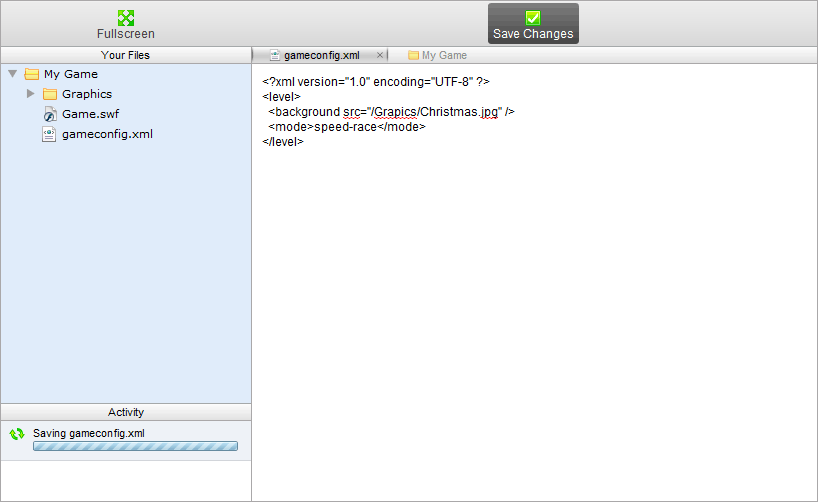Viewport: 818px width, 502px height.
Task: Click the misspelled 'Grapics' word in editor
Action: tap(395, 112)
